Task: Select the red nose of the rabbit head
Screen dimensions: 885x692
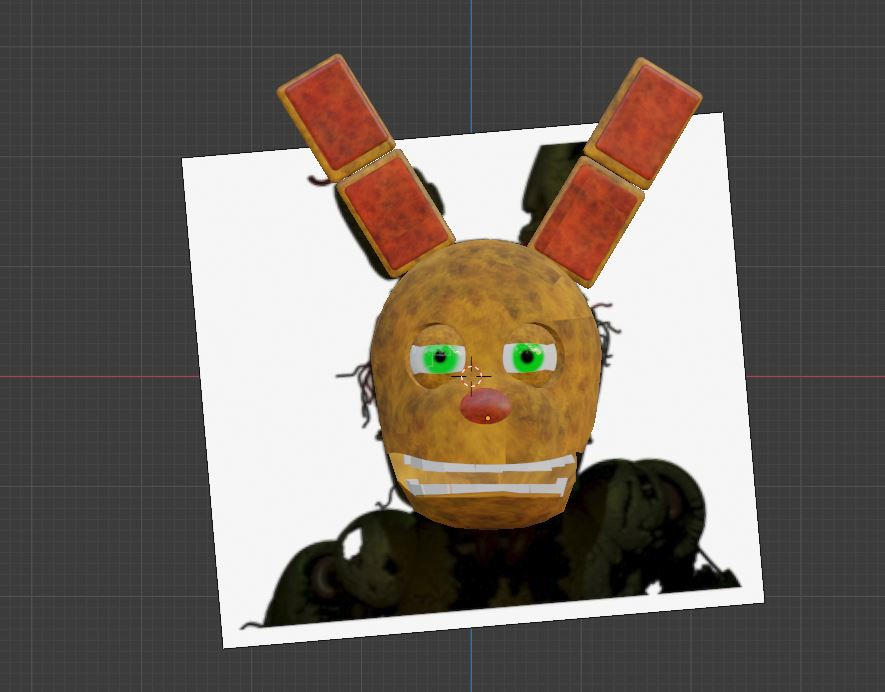Action: (485, 406)
